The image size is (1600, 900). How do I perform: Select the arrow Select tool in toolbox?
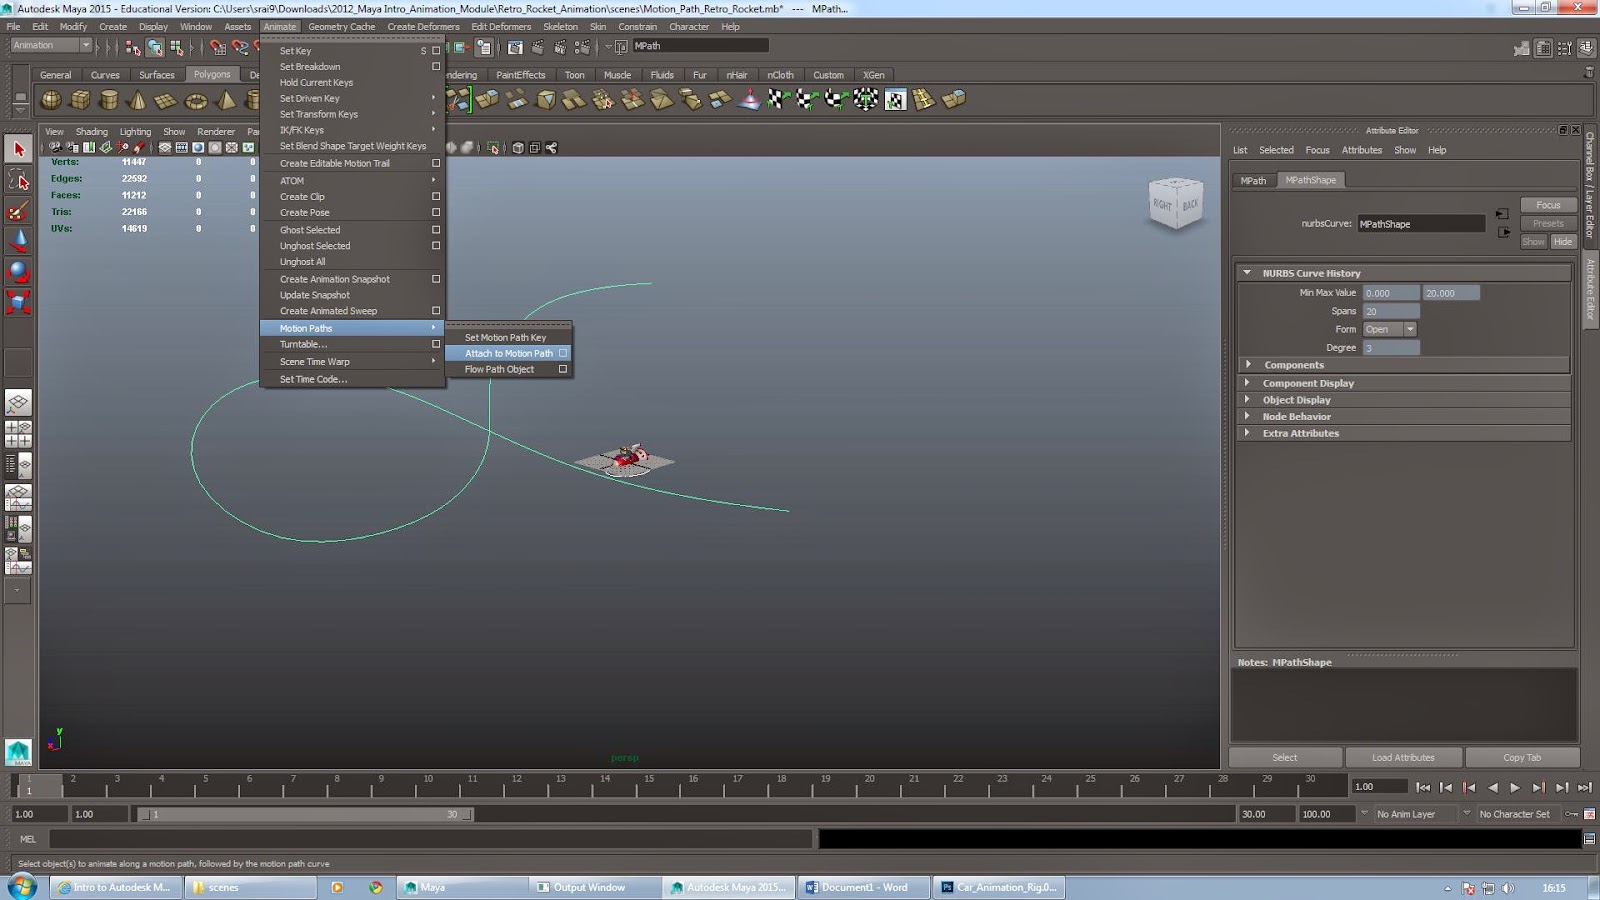tap(18, 150)
